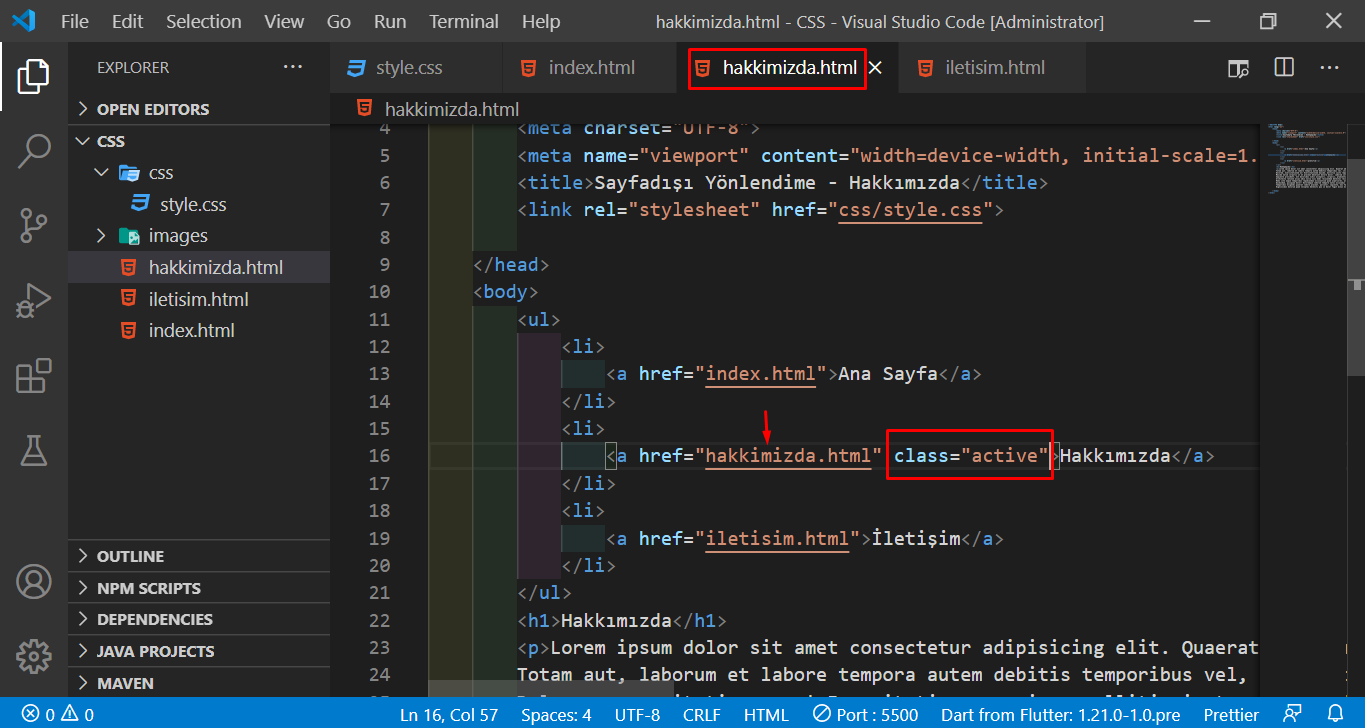Click the Split Editor Right icon
Image resolution: width=1365 pixels, height=728 pixels.
click(1284, 68)
